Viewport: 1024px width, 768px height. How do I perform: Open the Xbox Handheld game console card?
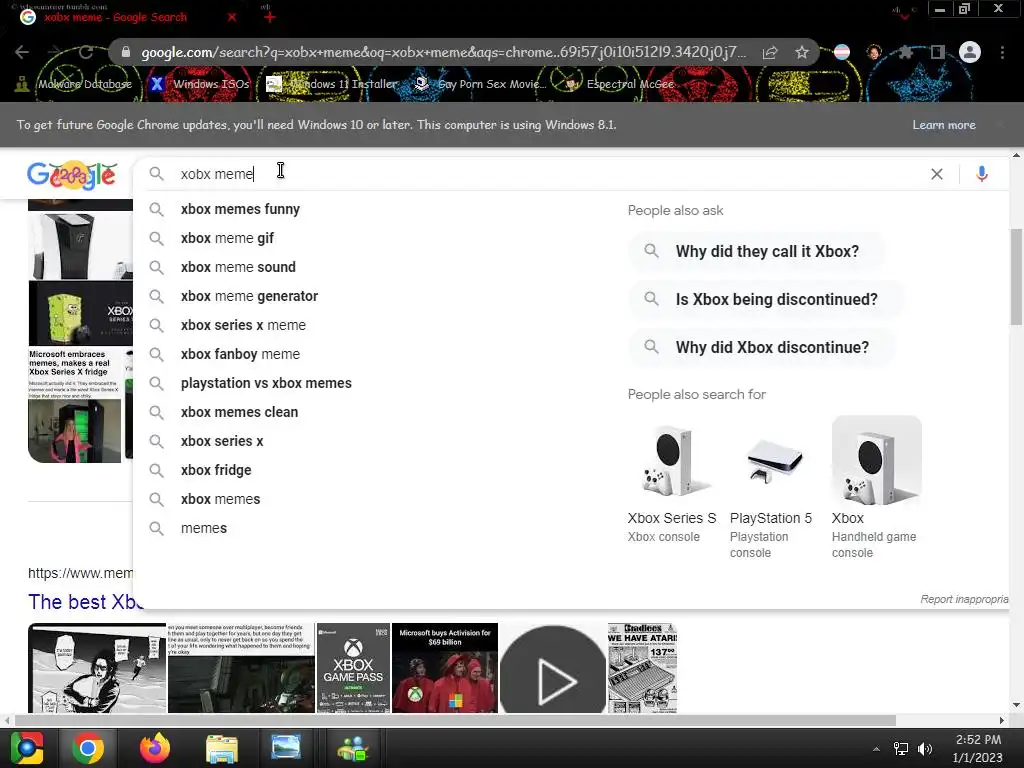click(x=875, y=488)
